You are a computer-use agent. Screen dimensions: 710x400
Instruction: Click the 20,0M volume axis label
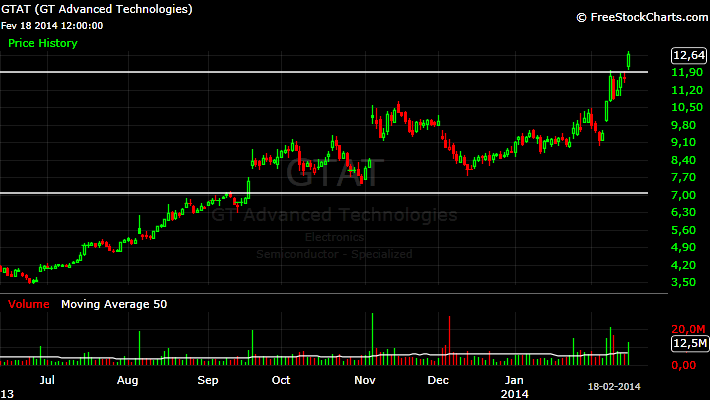(x=688, y=329)
